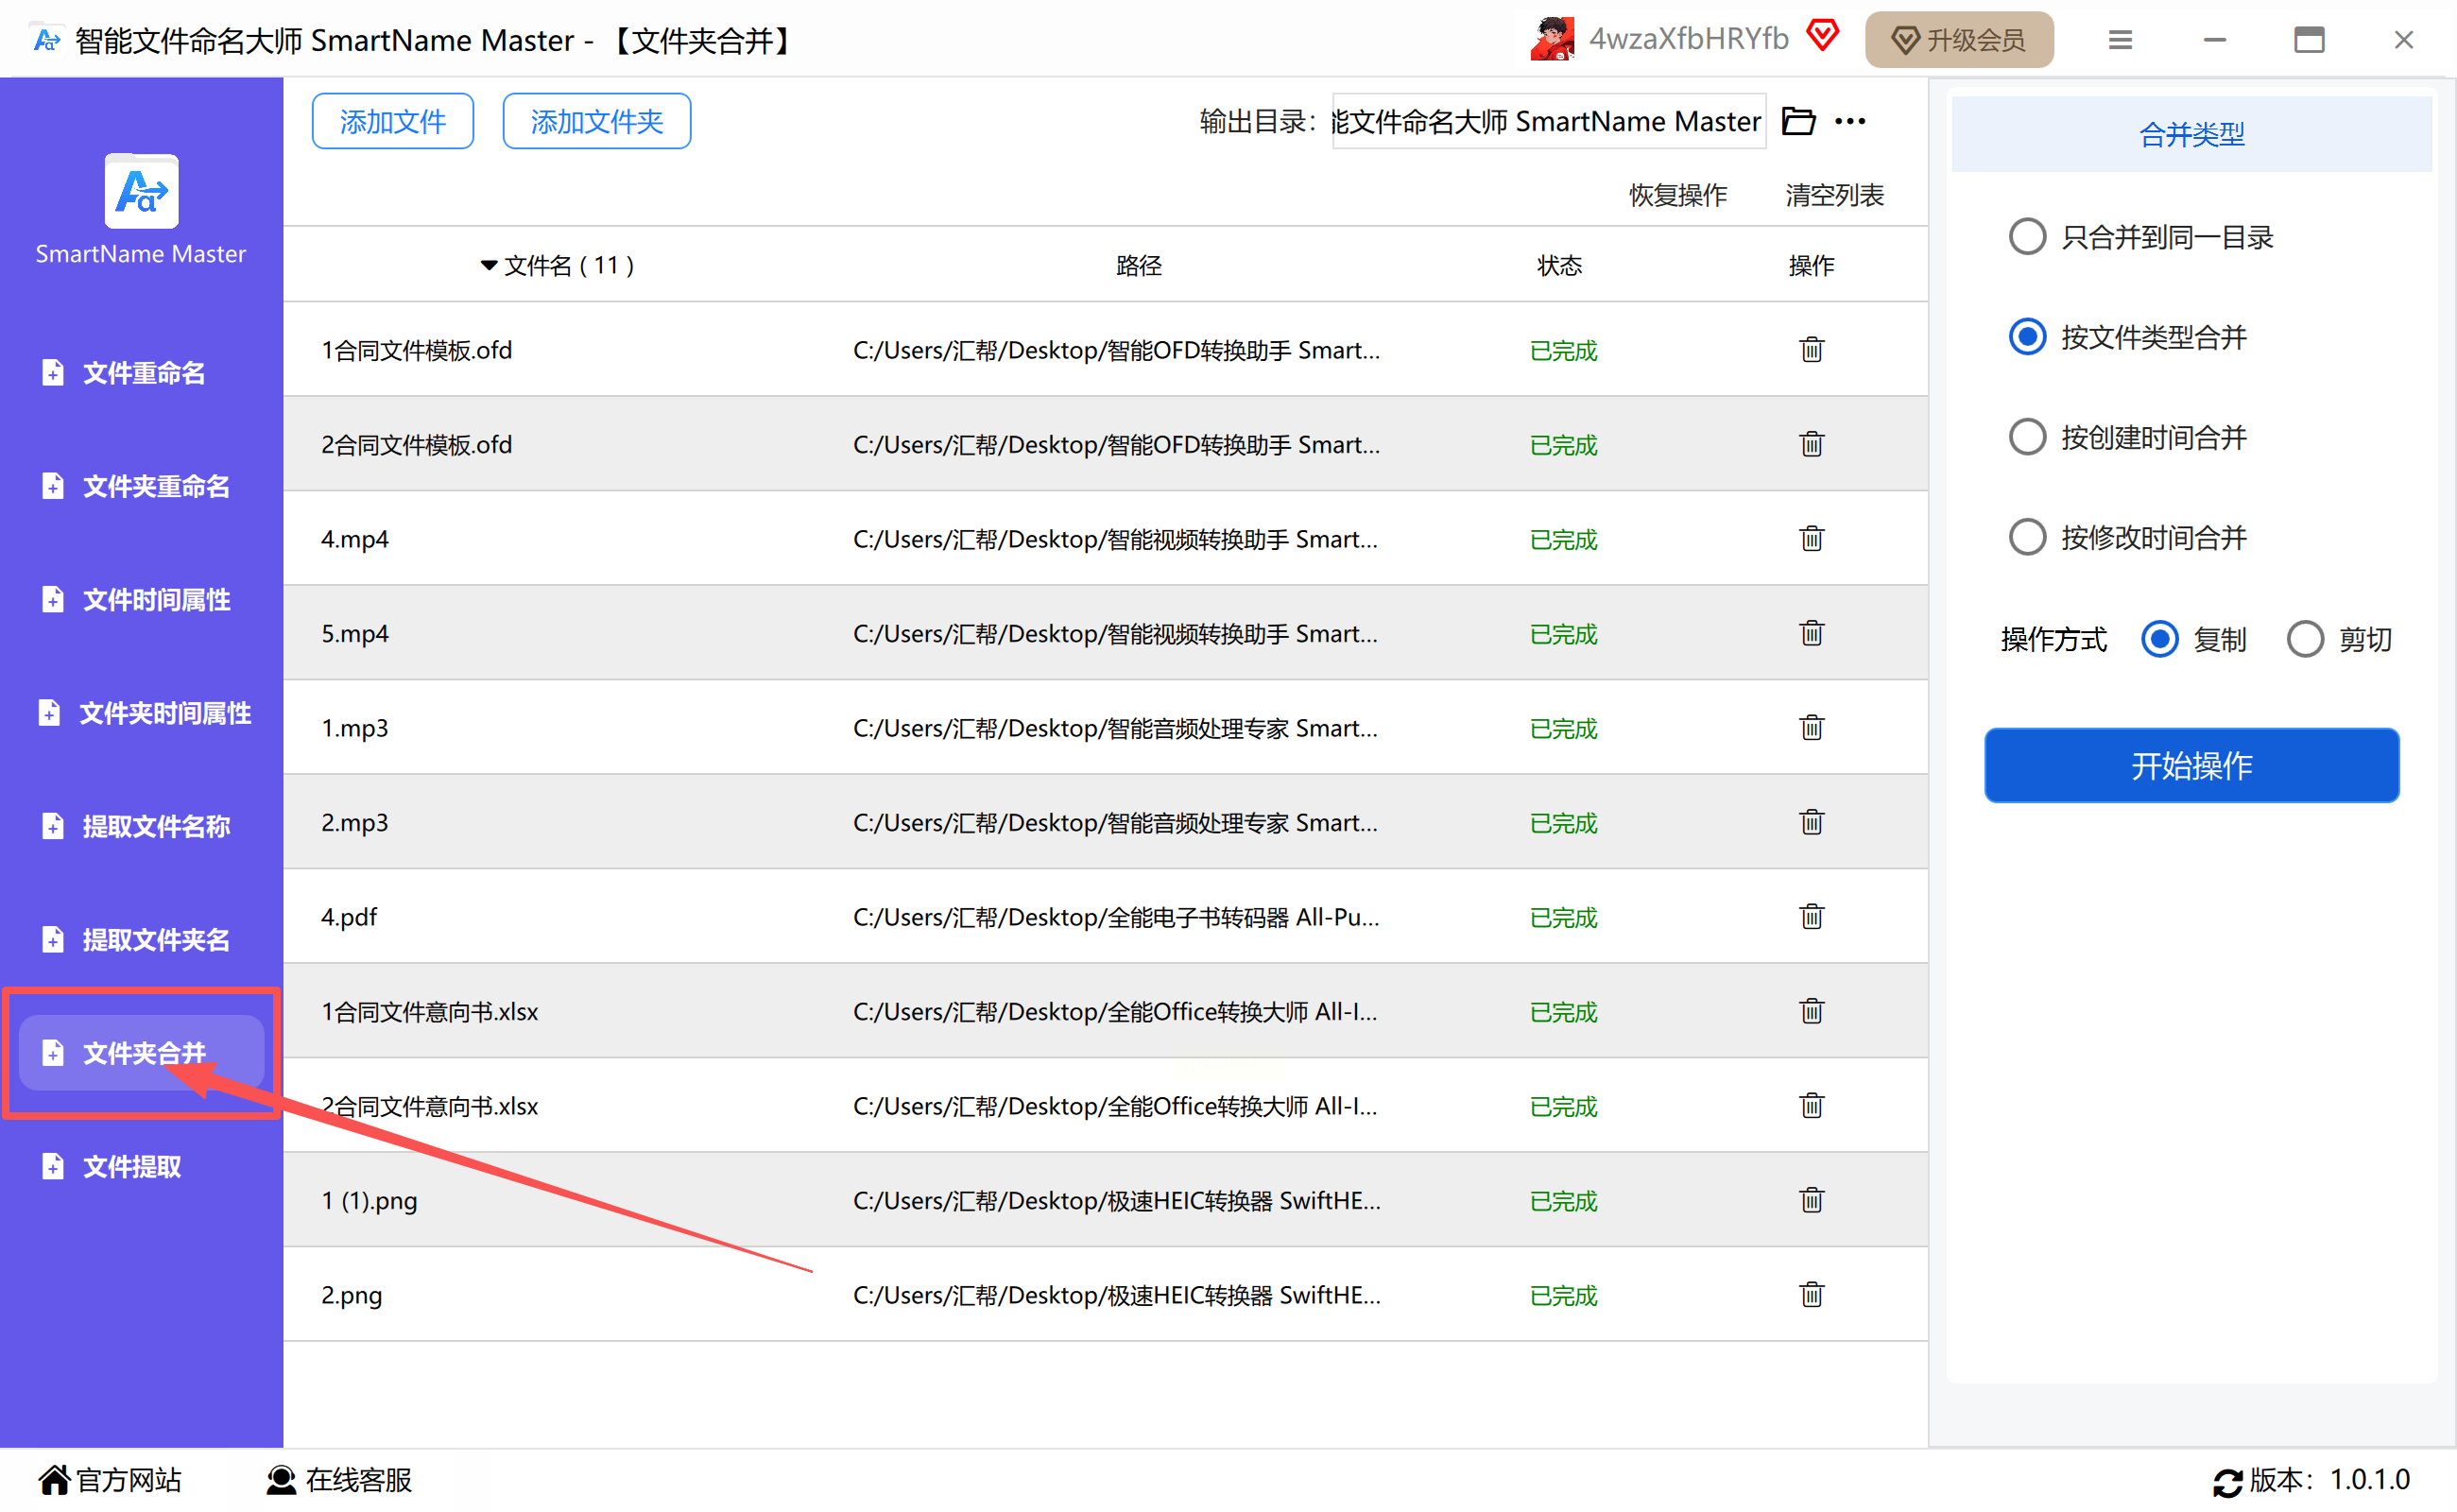Screen dimensions: 2457x1512
Task: Click trash icon for 1.mp3 file
Action: pos(1811,728)
